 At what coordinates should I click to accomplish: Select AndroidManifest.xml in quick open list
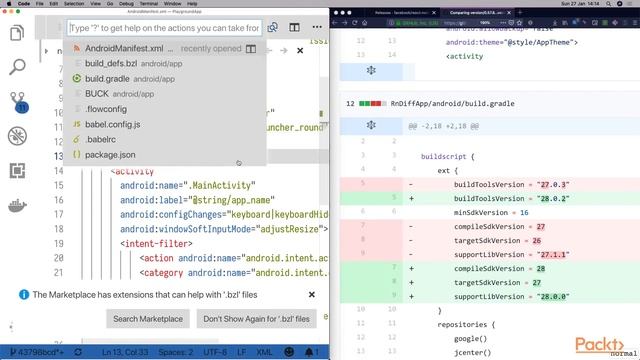click(165, 49)
